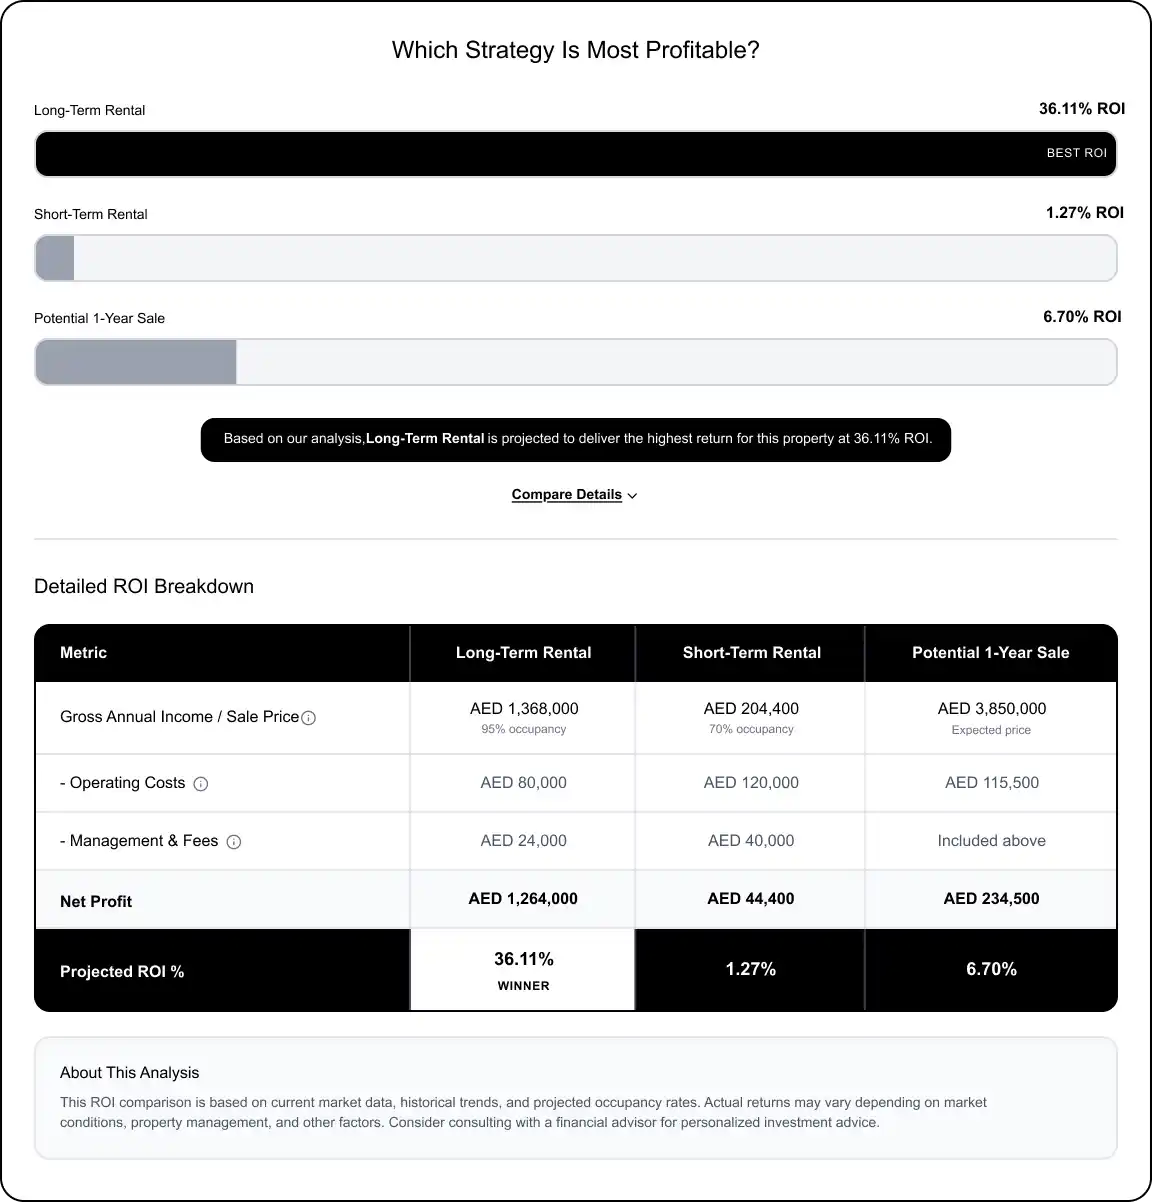1152x1202 pixels.
Task: Click the Short-Term Rental progress bar
Action: coord(575,258)
